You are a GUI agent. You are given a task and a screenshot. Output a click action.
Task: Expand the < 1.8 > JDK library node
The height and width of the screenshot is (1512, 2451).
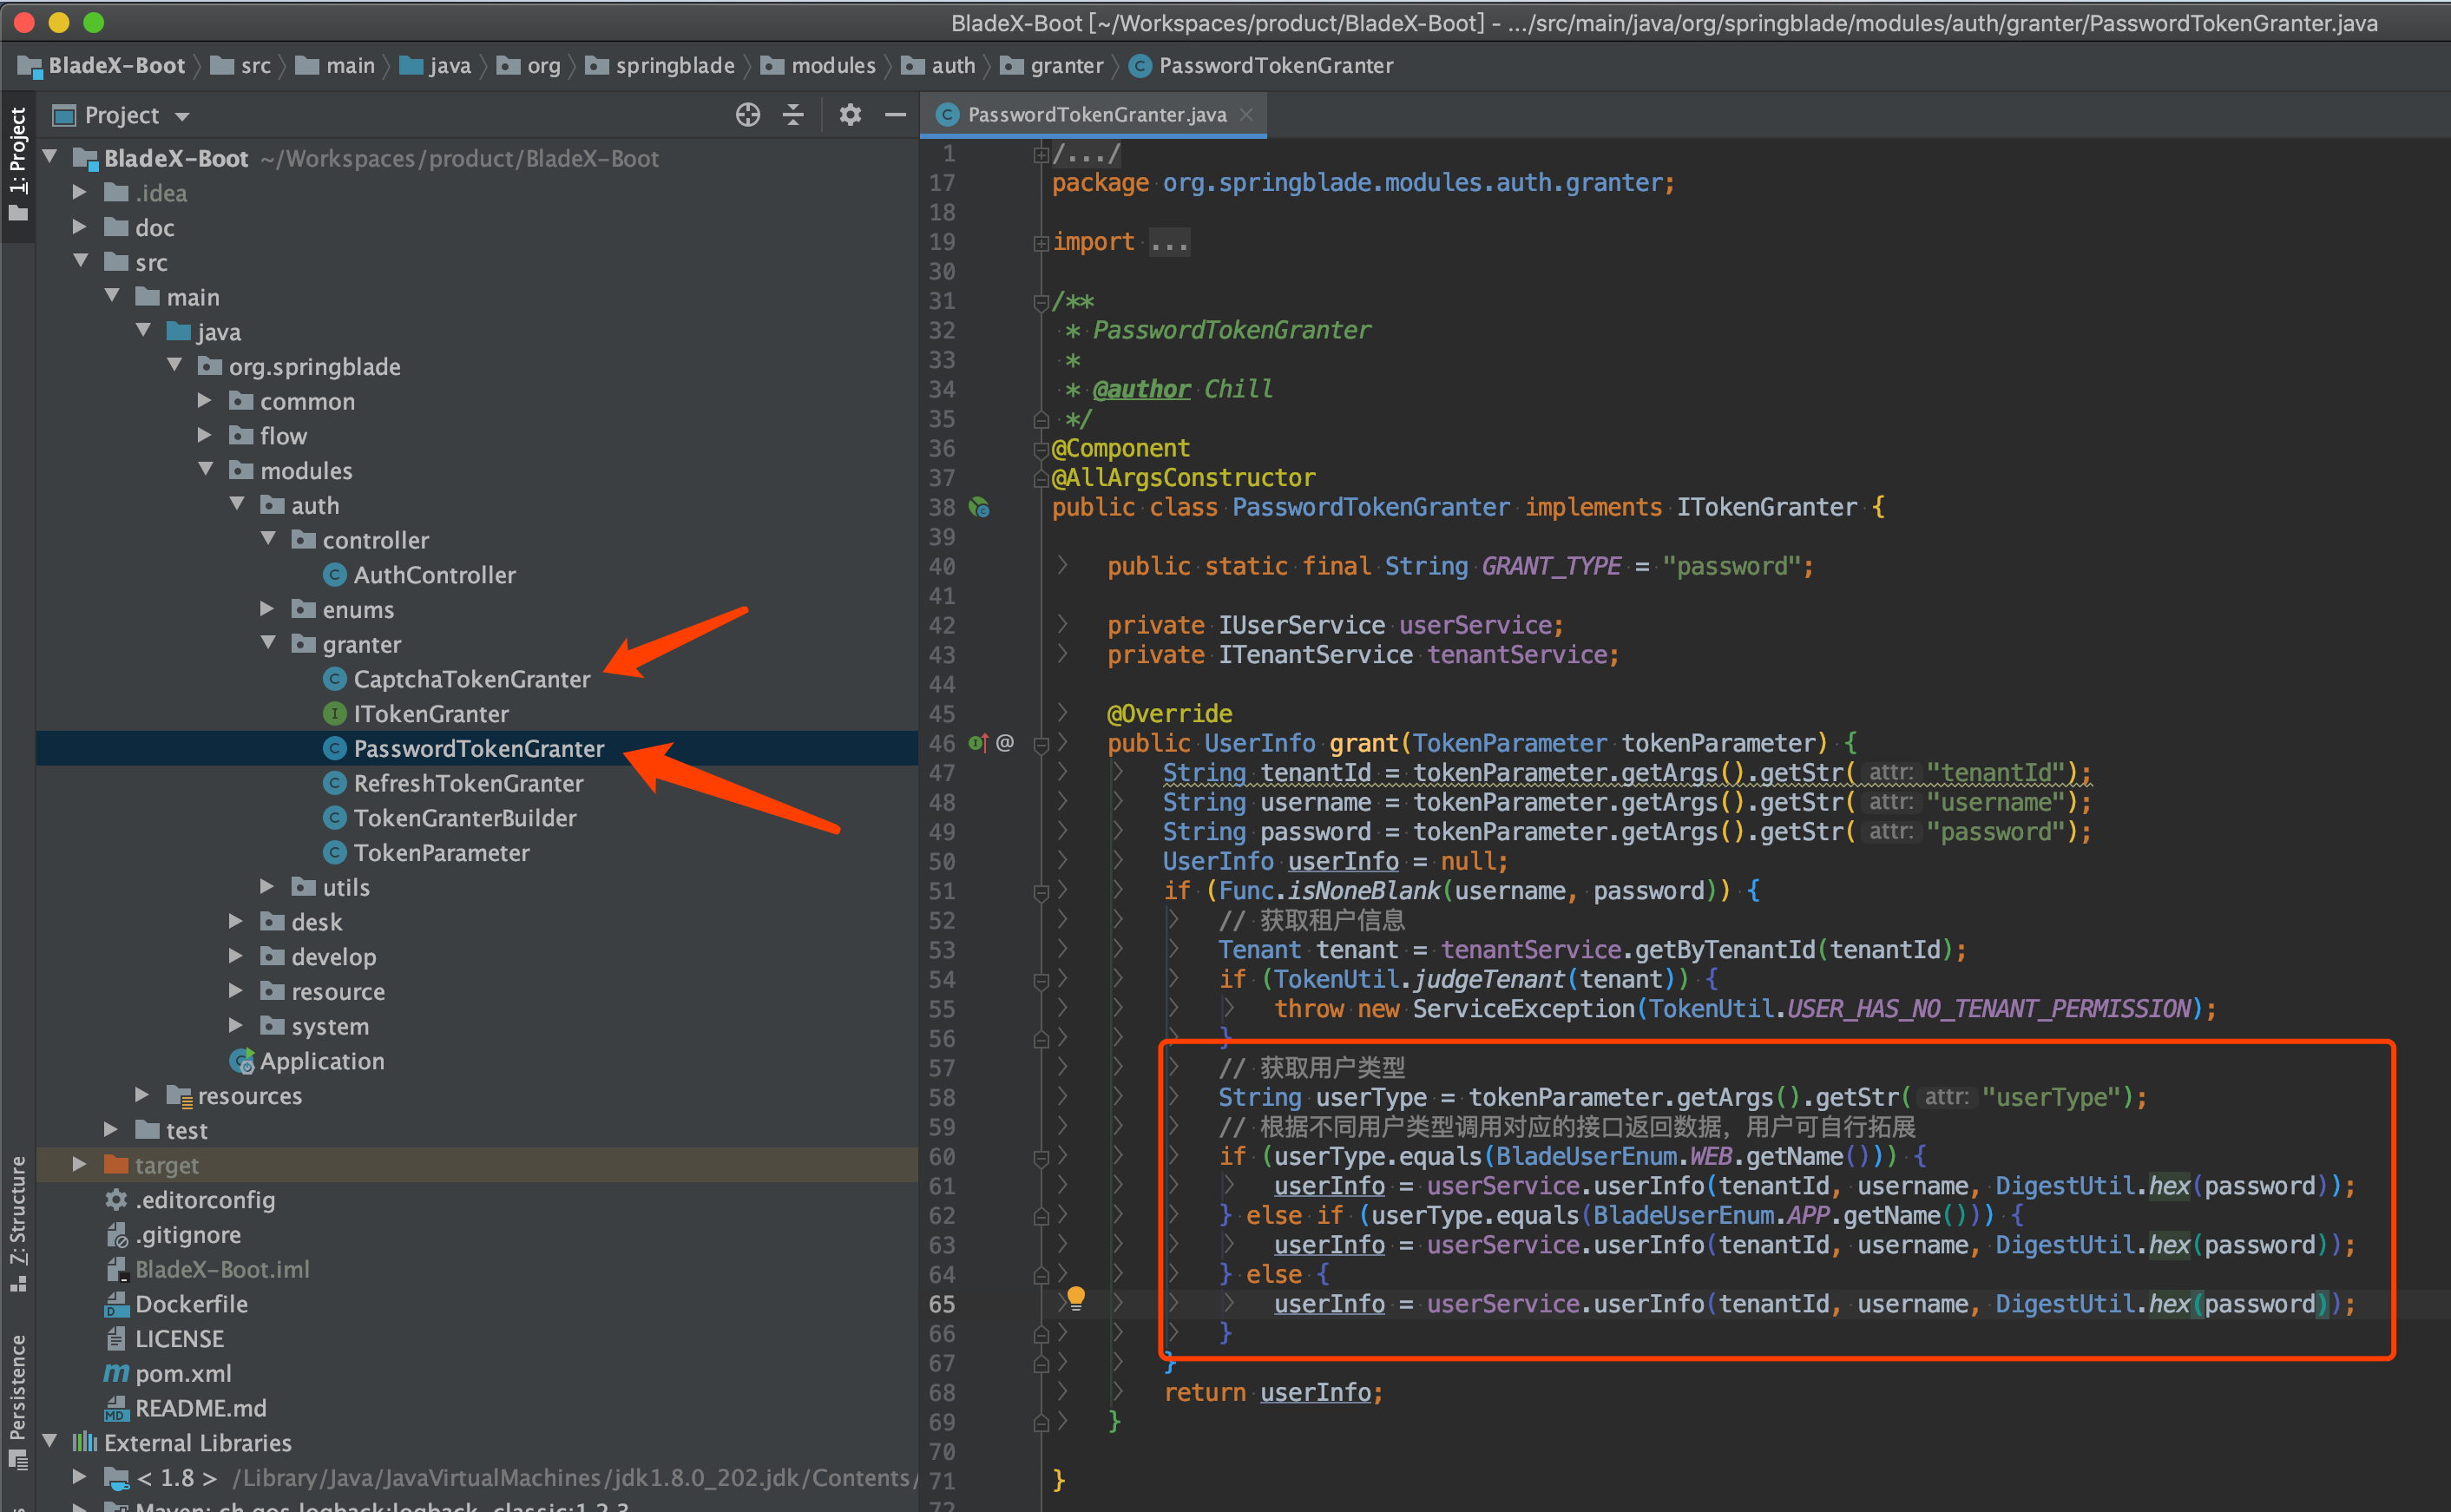pos(80,1477)
